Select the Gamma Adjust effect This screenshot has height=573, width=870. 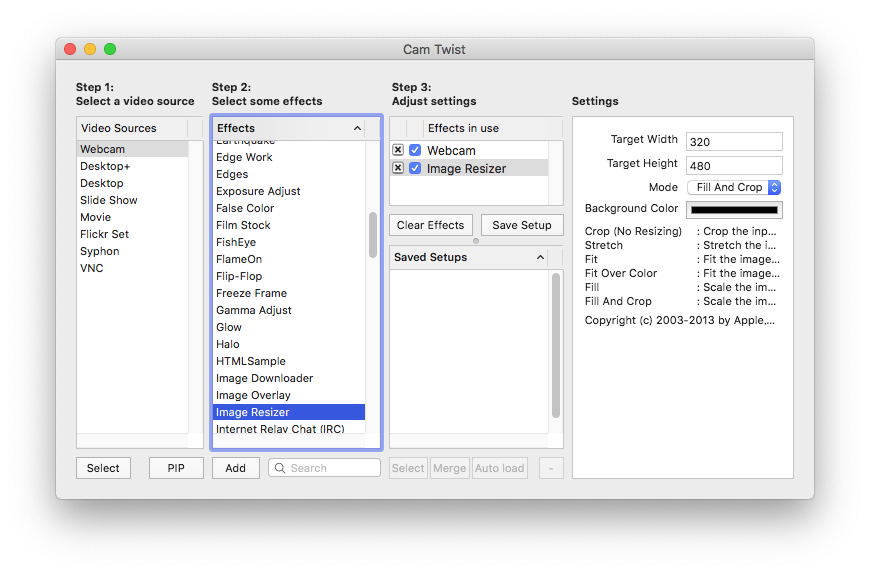point(289,311)
